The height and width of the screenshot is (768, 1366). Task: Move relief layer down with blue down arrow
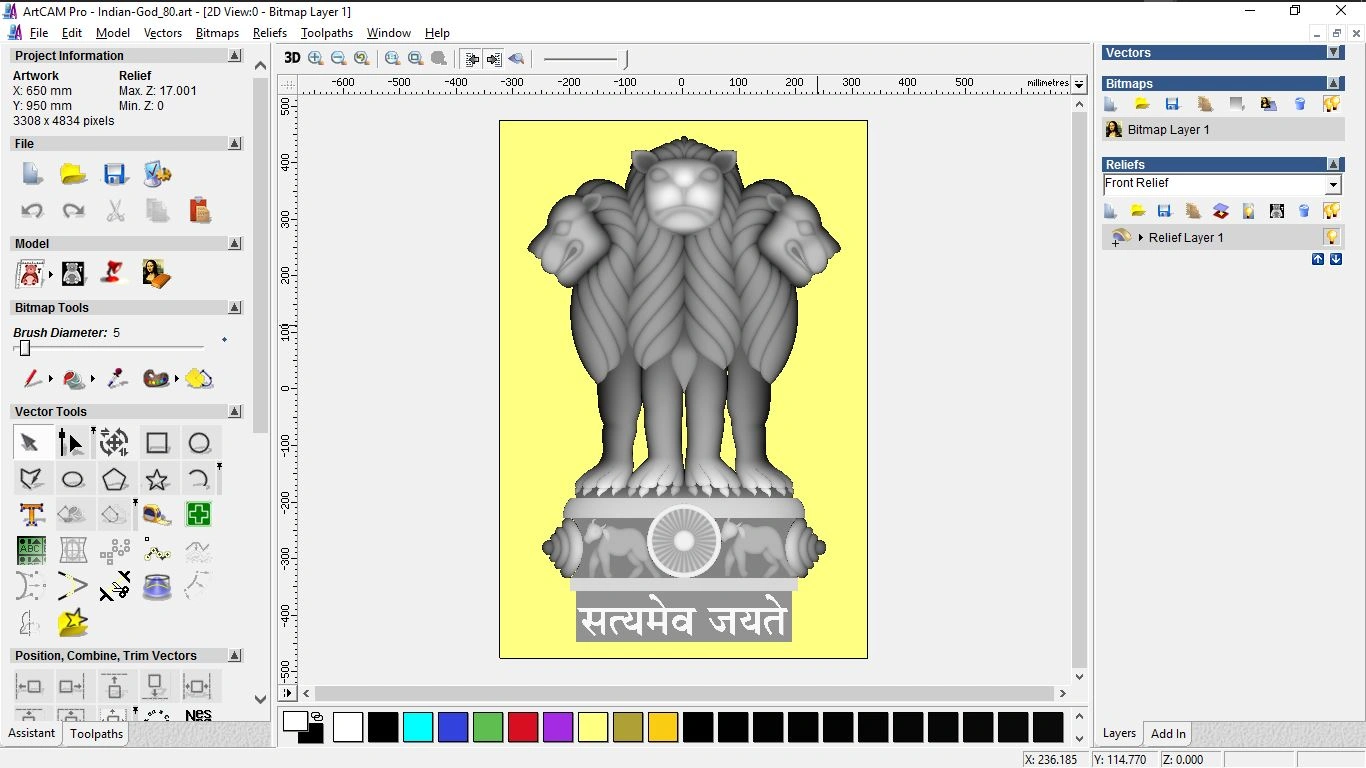1335,259
